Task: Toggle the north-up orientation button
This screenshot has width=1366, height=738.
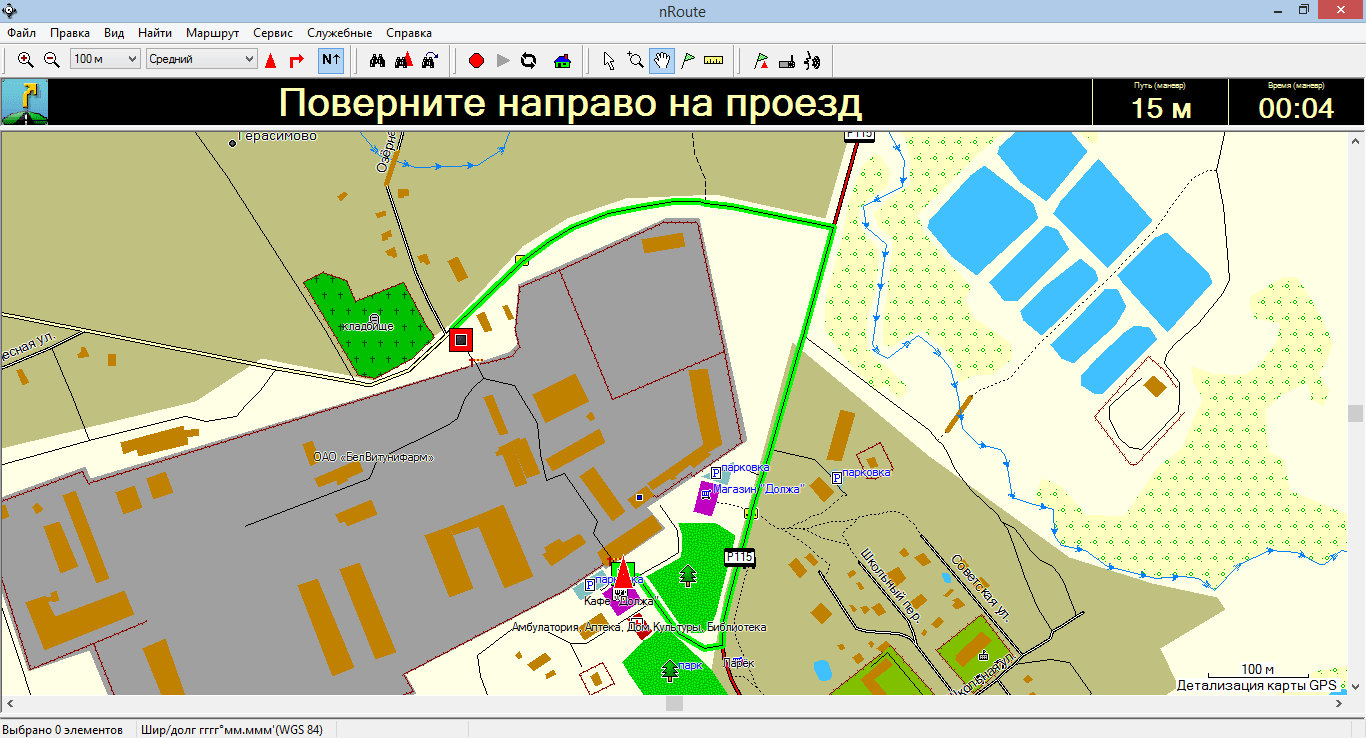Action: coord(331,60)
